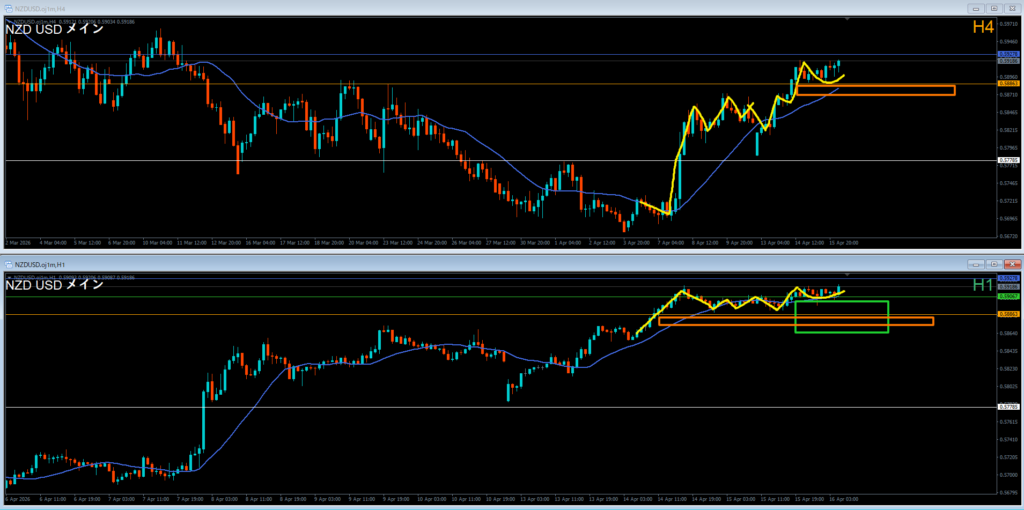1024x510 pixels.
Task: Minimize the H1 chart window
Action: 976,263
